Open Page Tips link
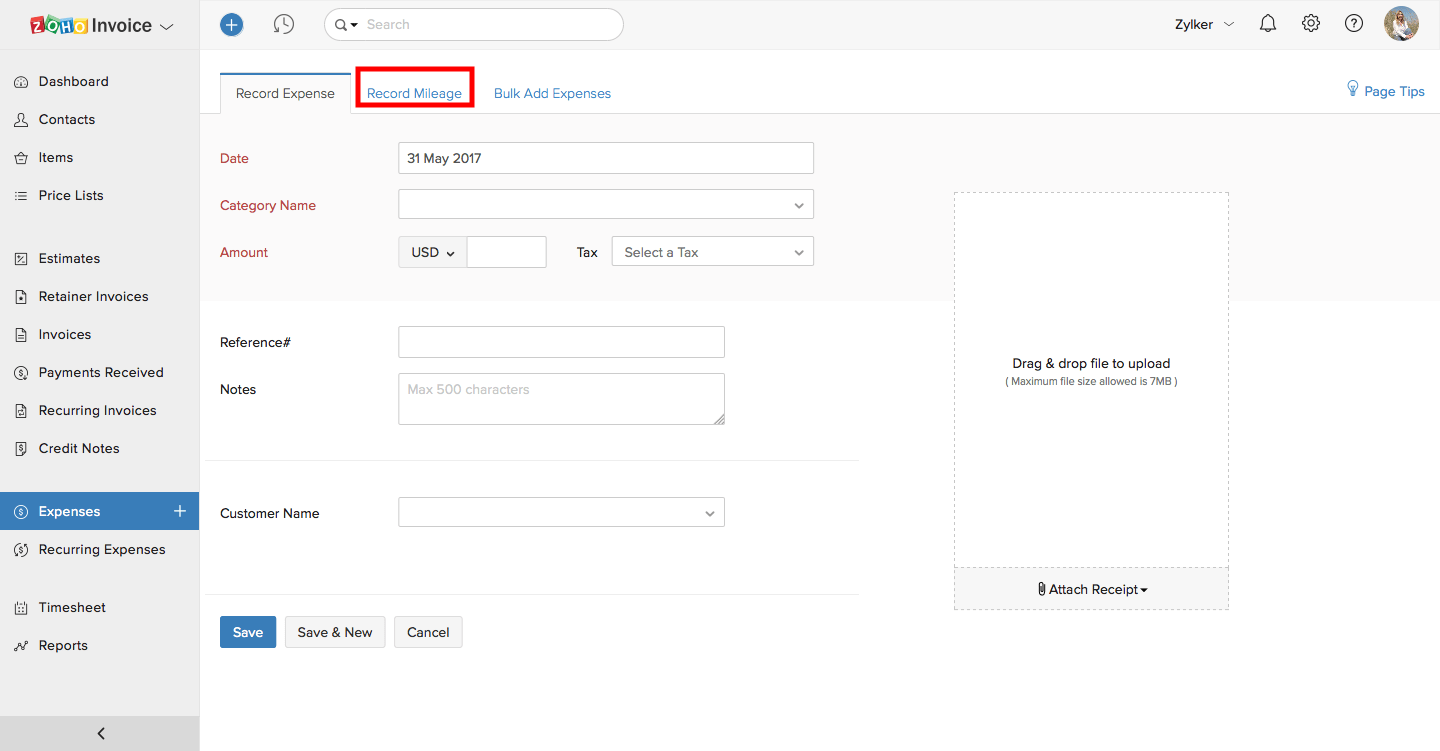 click(x=1385, y=91)
